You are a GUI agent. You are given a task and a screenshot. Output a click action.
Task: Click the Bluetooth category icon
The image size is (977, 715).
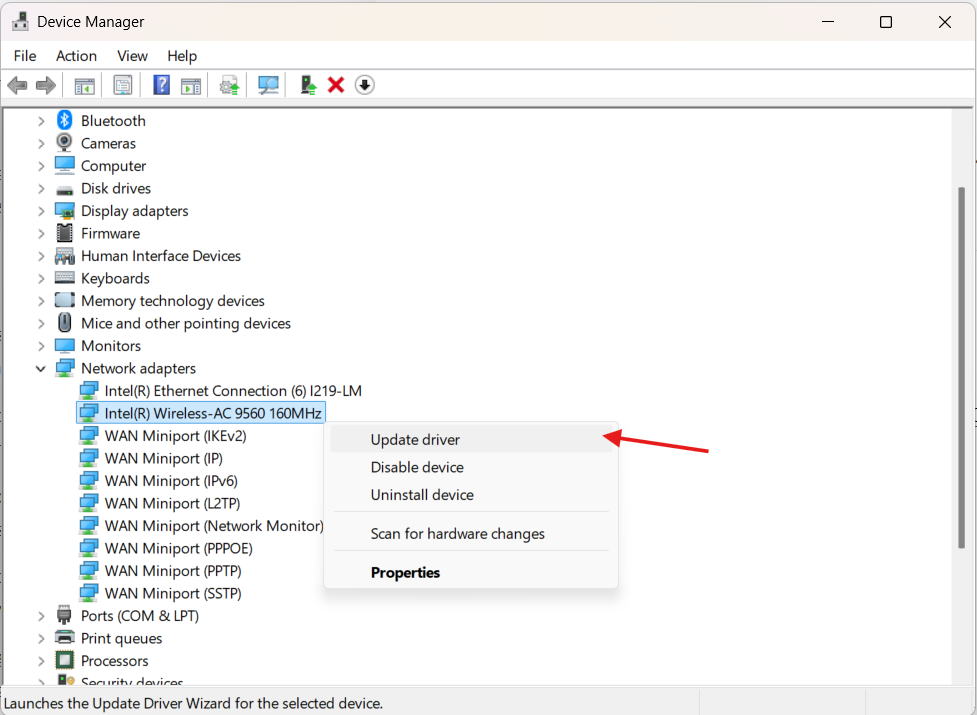click(x=64, y=120)
